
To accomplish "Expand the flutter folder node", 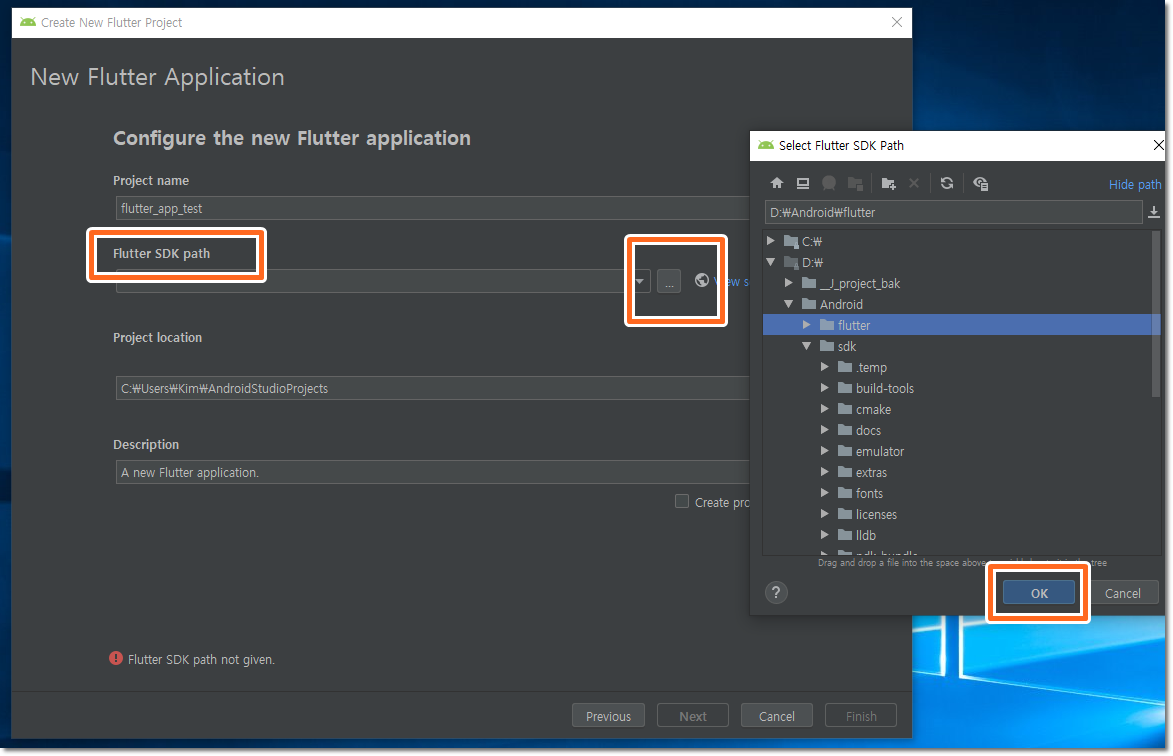I will (807, 325).
